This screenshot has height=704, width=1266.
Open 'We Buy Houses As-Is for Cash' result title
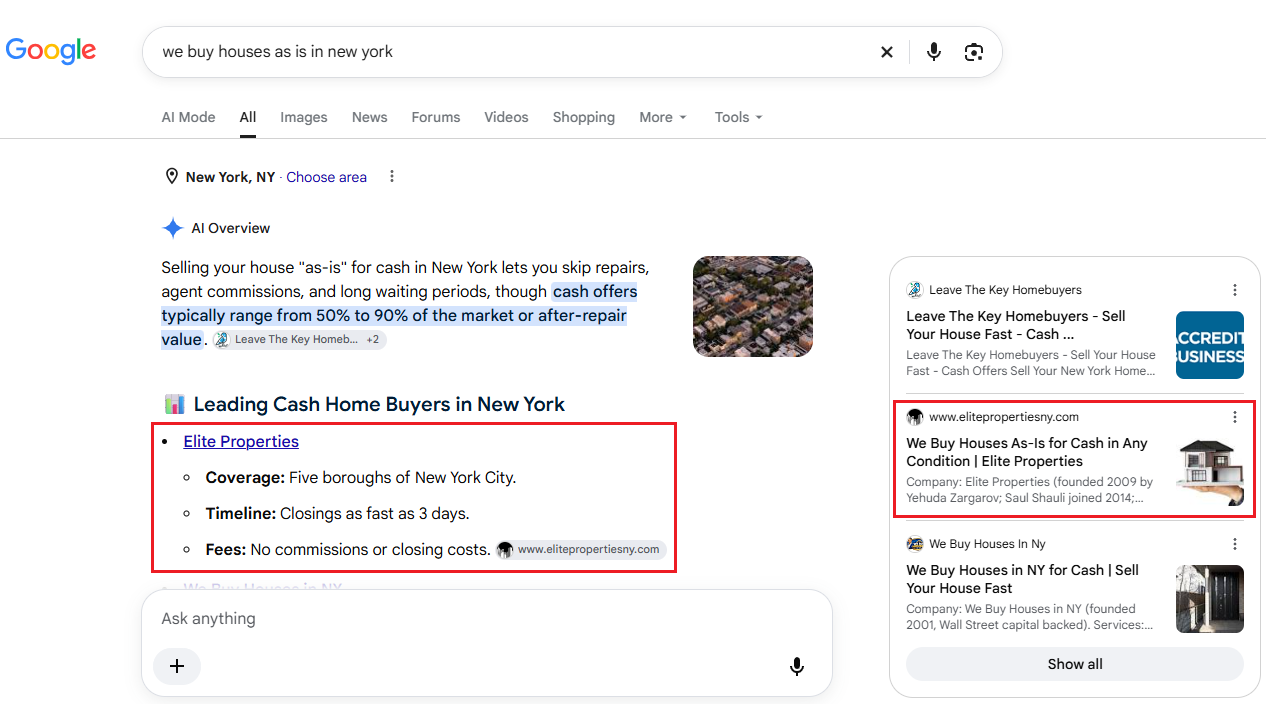tap(1027, 452)
